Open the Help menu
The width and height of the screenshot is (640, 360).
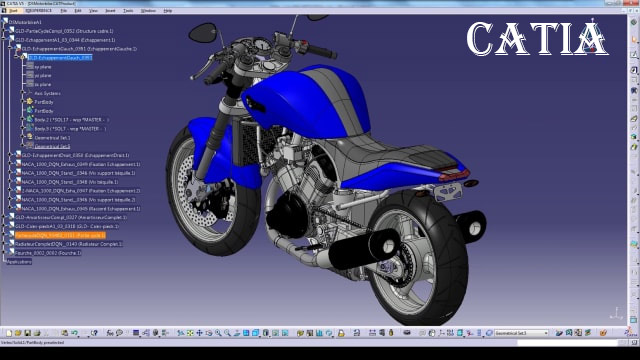click(x=168, y=11)
